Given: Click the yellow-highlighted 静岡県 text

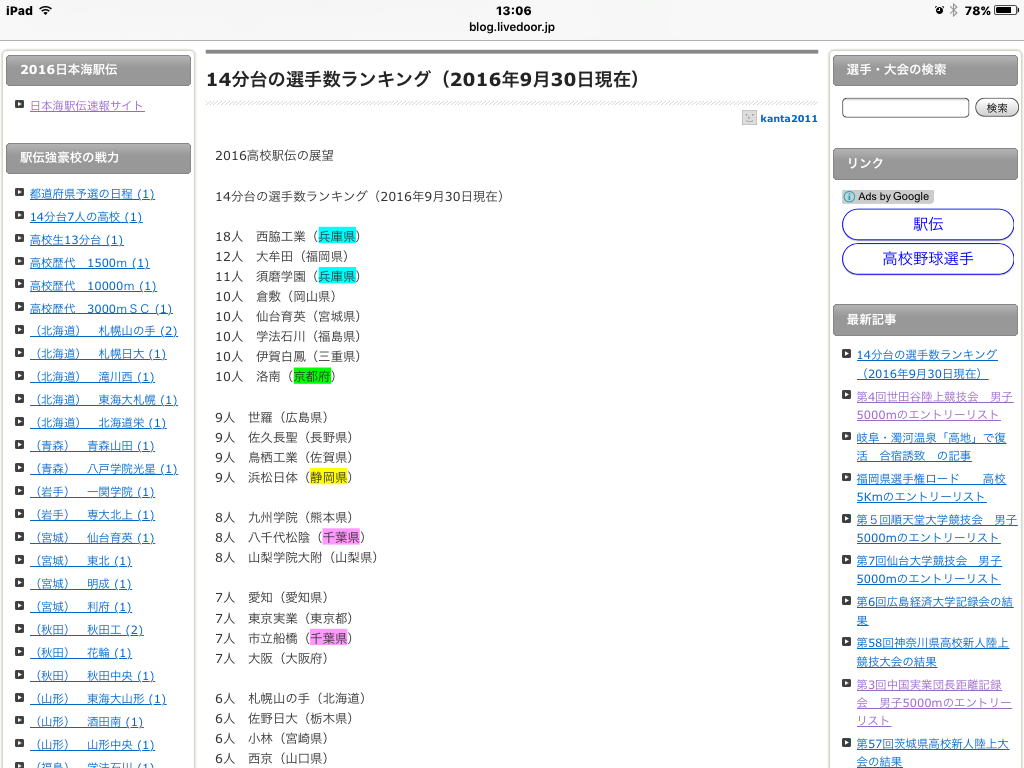Looking at the screenshot, I should pyautogui.click(x=328, y=477).
